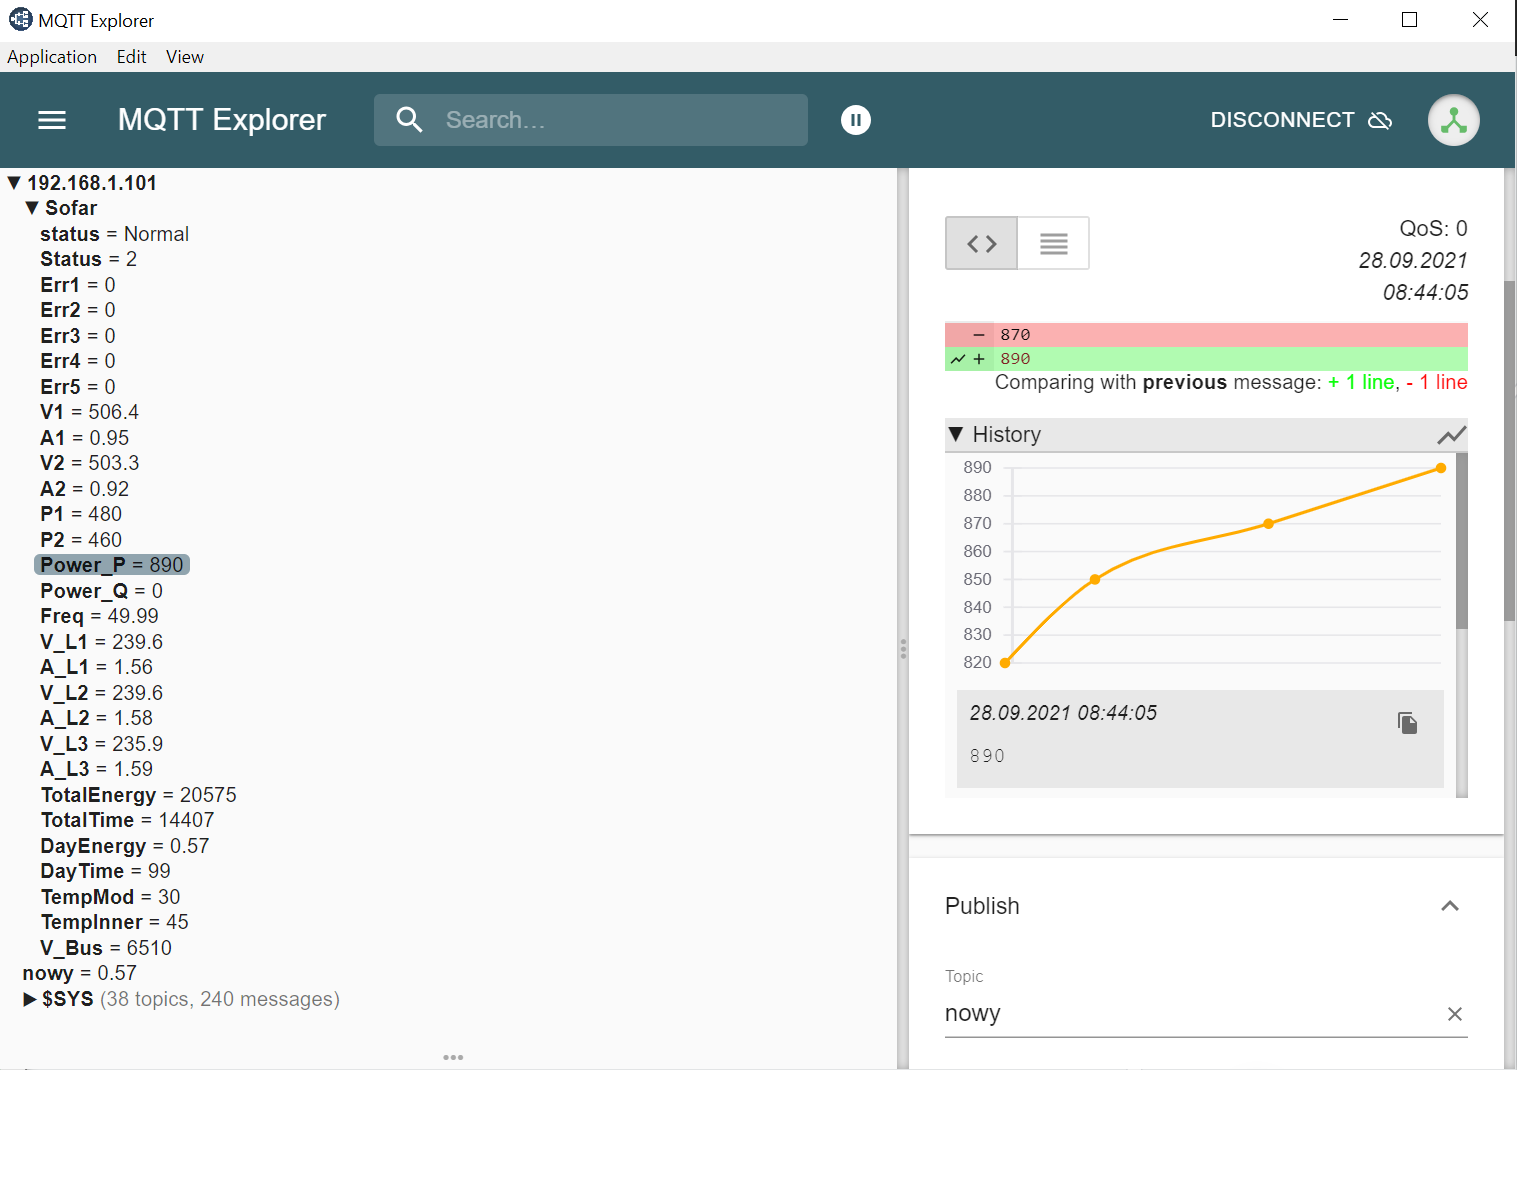
Task: Select the 'Freq = 49.99' topic
Action: (x=99, y=616)
